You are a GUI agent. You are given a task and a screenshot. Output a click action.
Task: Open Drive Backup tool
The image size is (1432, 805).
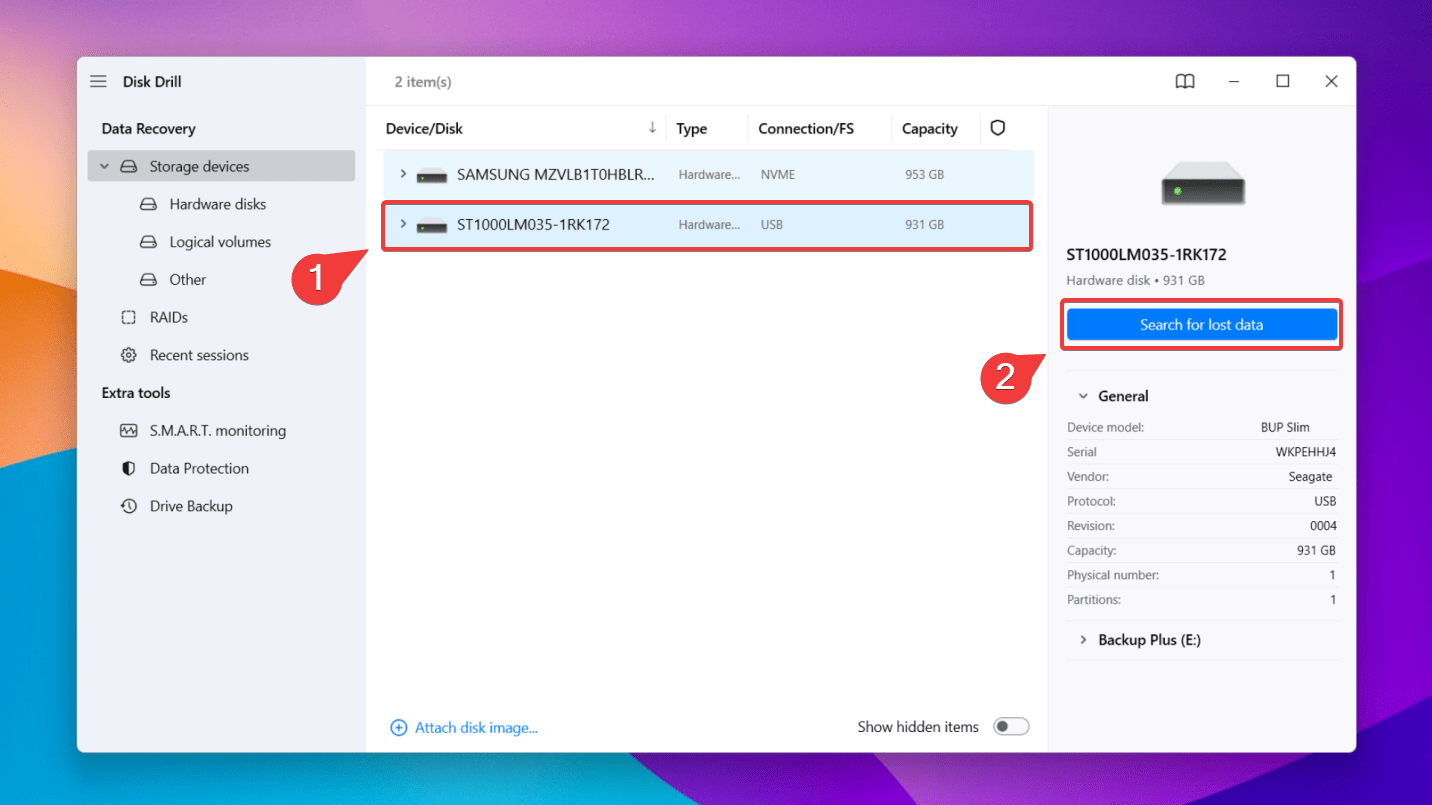coord(191,506)
